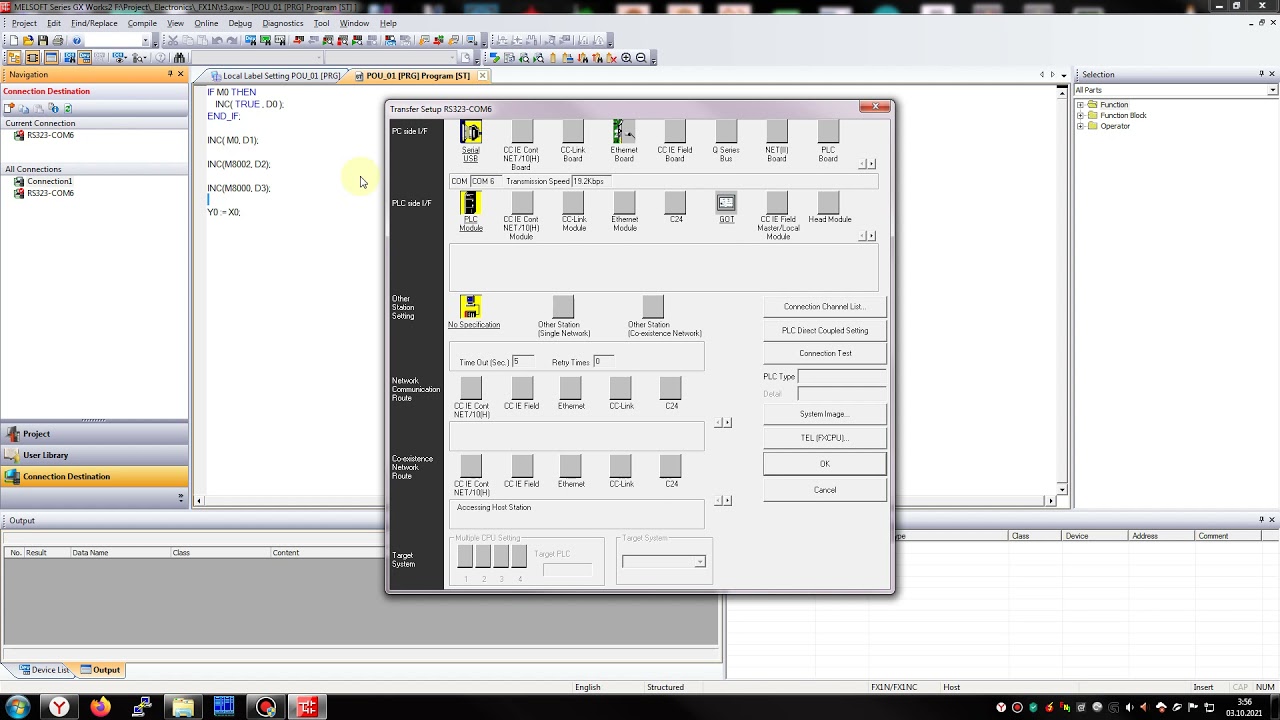Expand the navigation panel bottom chevron

click(x=181, y=497)
